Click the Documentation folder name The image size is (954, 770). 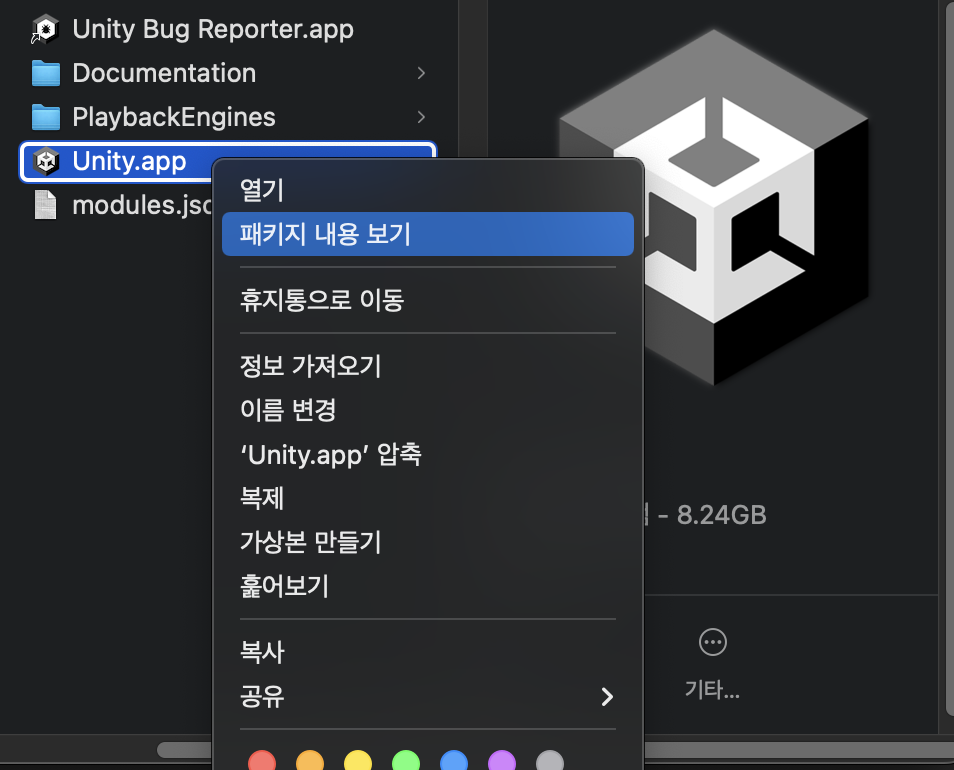click(164, 73)
